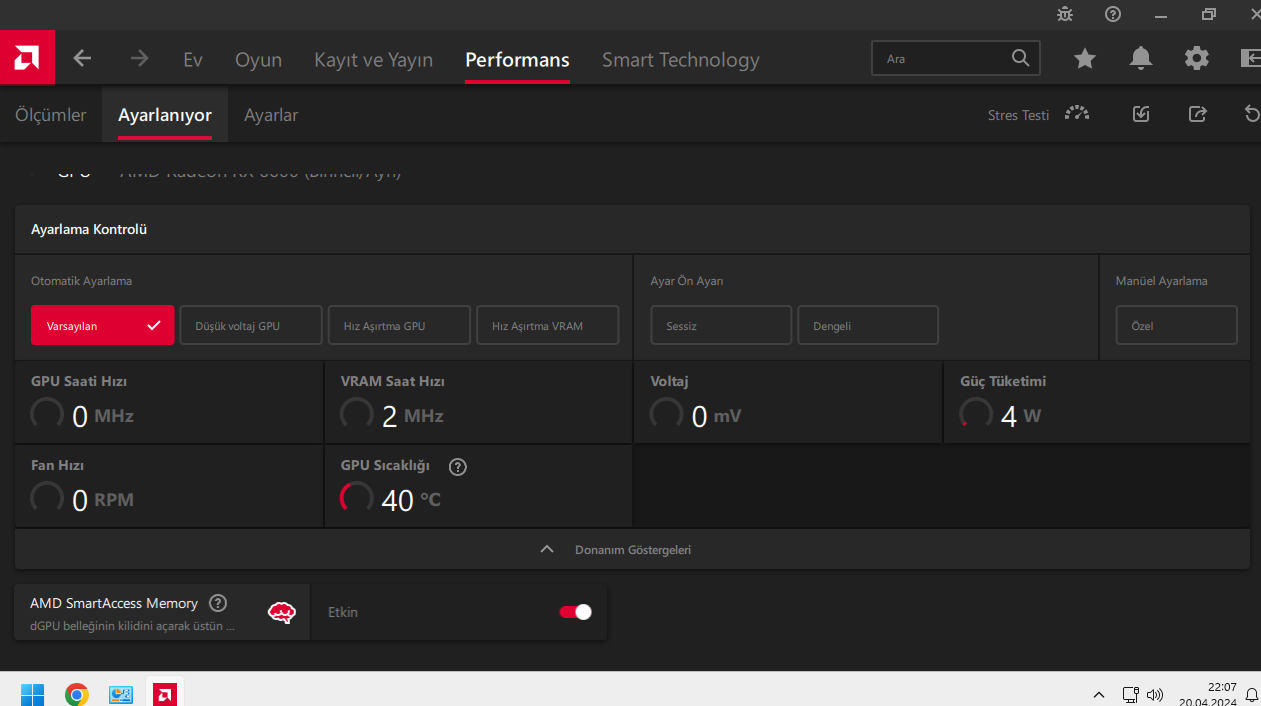
Task: Click the load profile import icon
Action: click(1141, 114)
